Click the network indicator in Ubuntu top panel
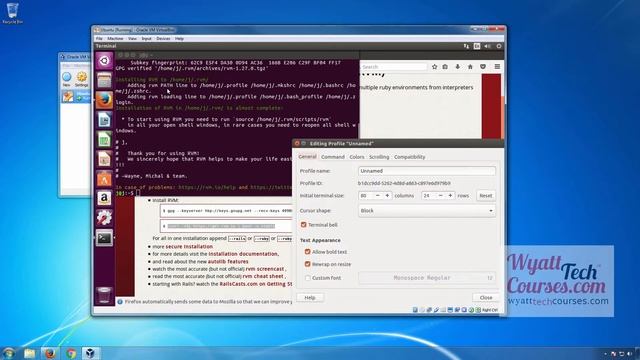640x360 pixels. click(466, 46)
